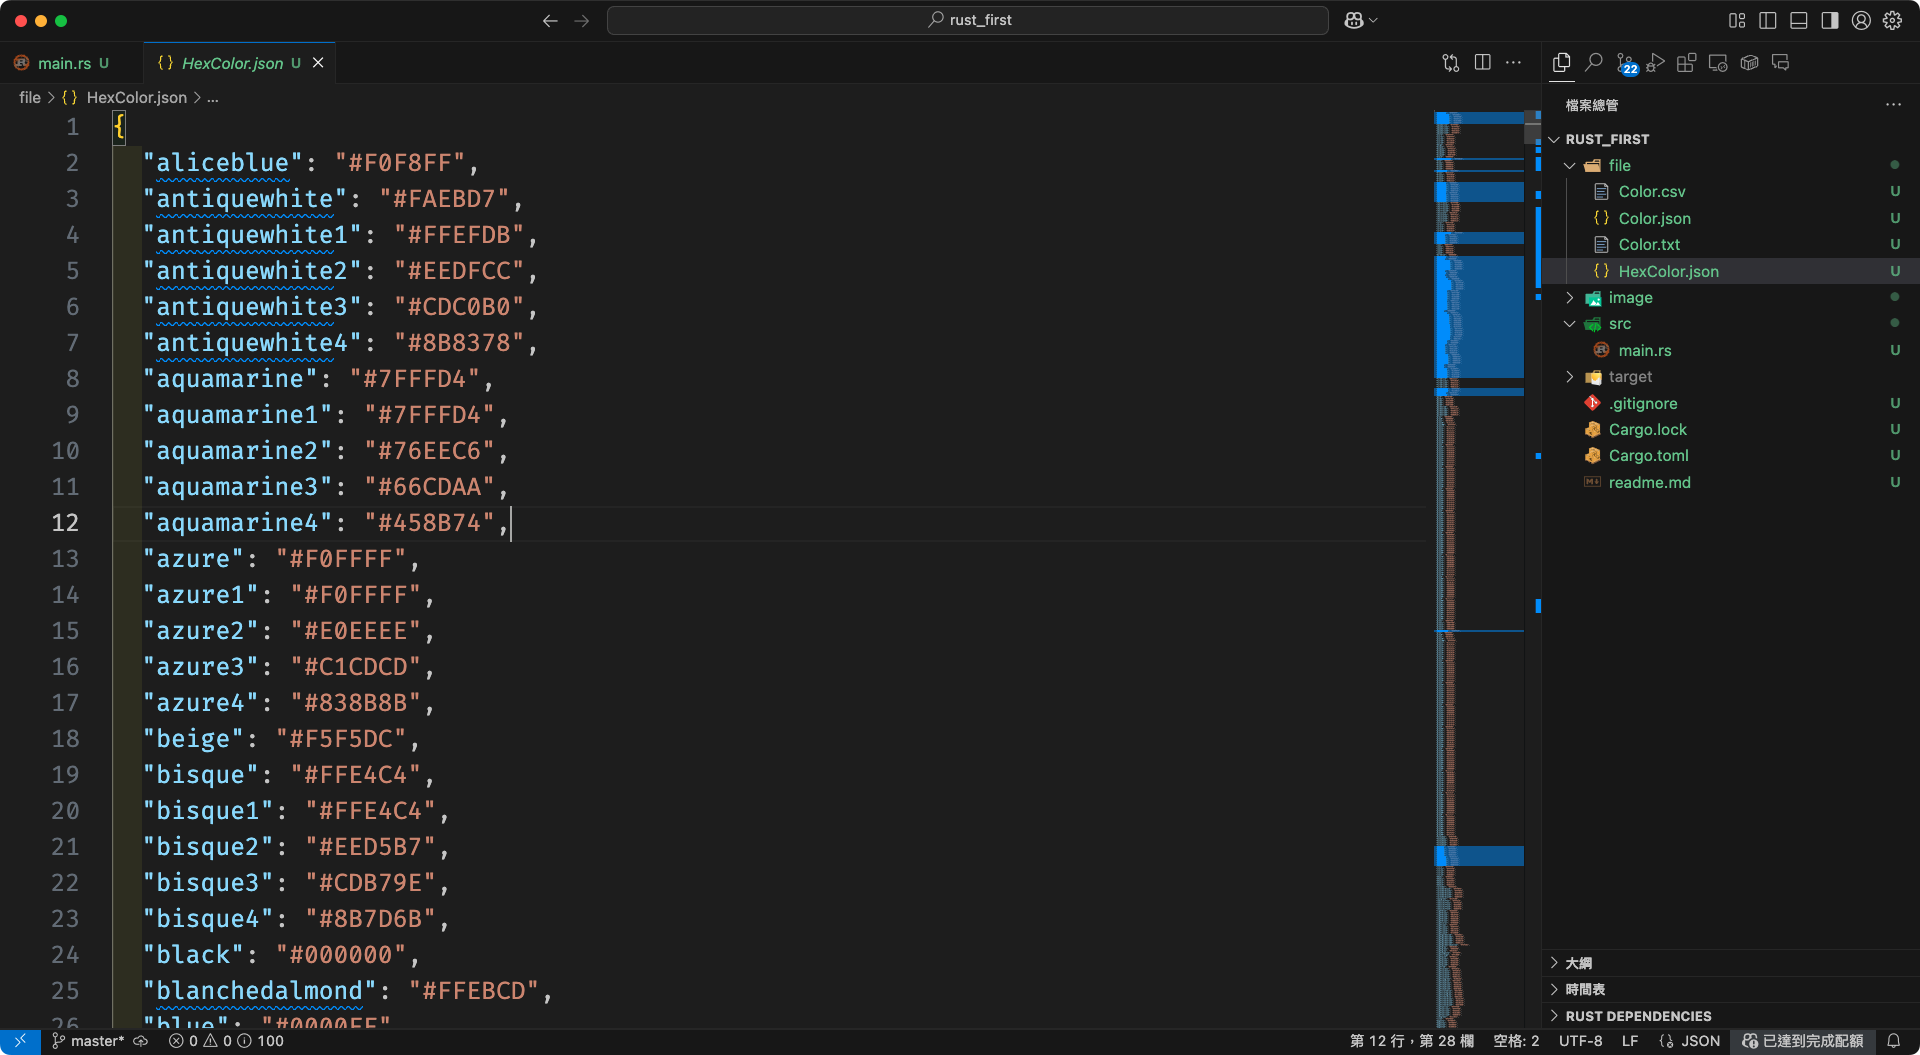This screenshot has width=1920, height=1055.
Task: Open the Remote Explorer icon
Action: pyautogui.click(x=1718, y=63)
